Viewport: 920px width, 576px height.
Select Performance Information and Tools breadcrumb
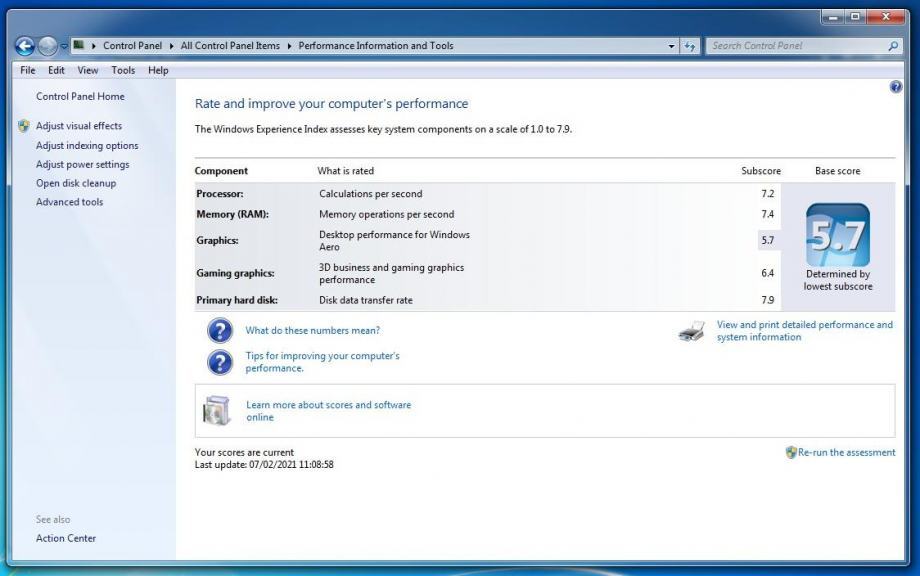pos(376,46)
